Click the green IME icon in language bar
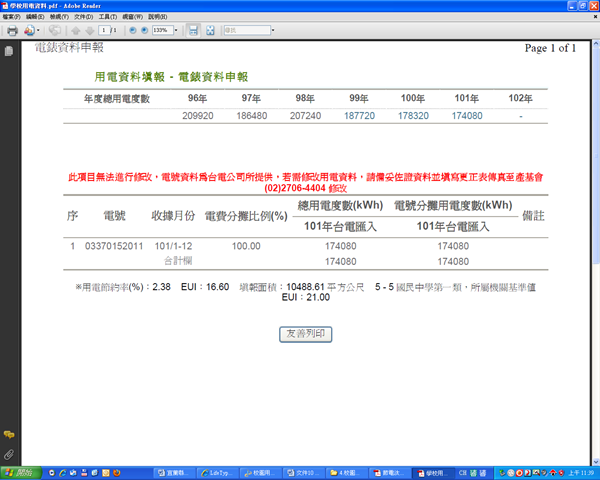The image size is (600, 480). pyautogui.click(x=473, y=473)
